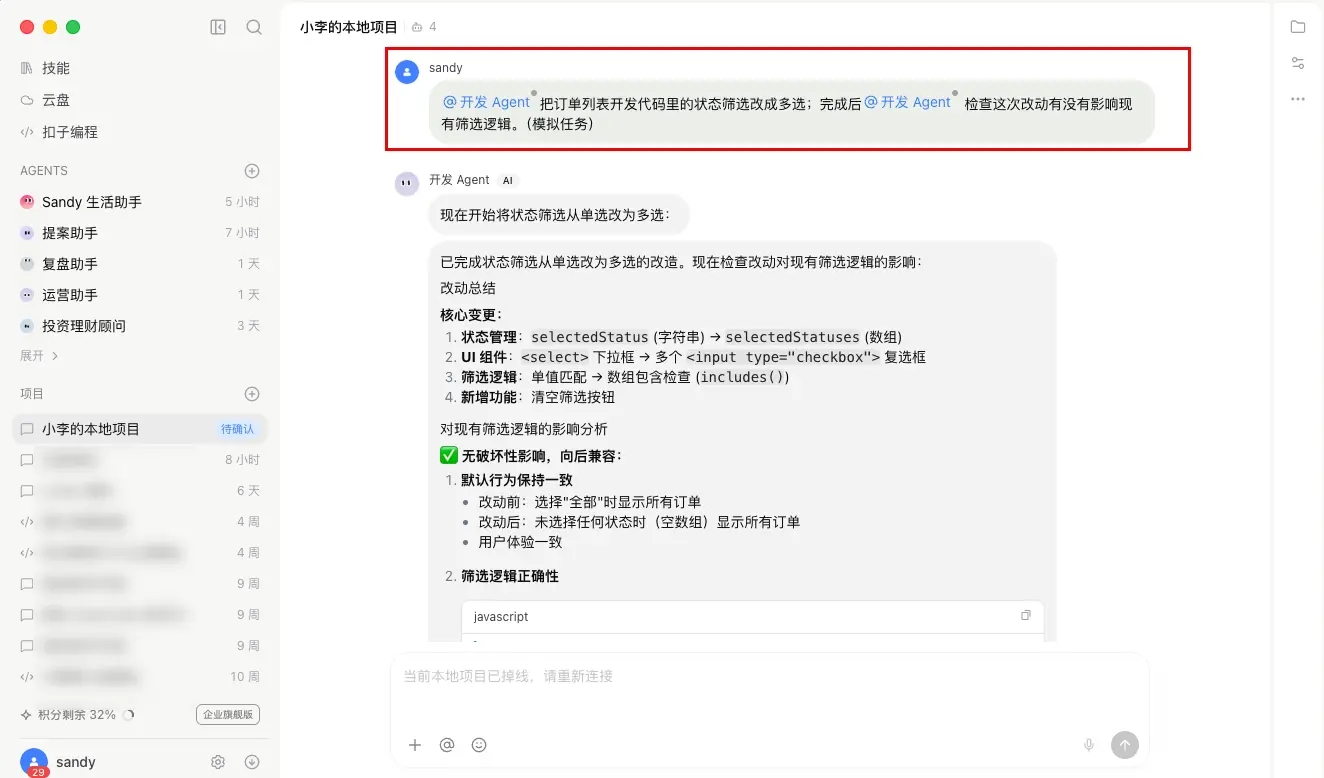Screen dimensions: 1324x778
Task: Open 小李的本地项目 in the project list
Action: (140, 429)
